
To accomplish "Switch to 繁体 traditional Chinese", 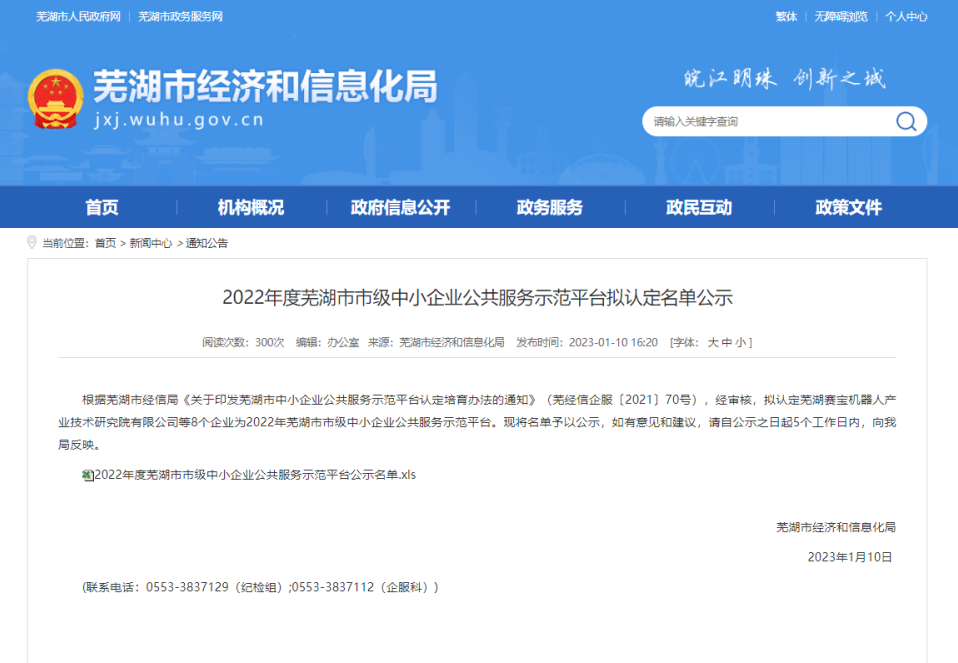I will pos(786,17).
